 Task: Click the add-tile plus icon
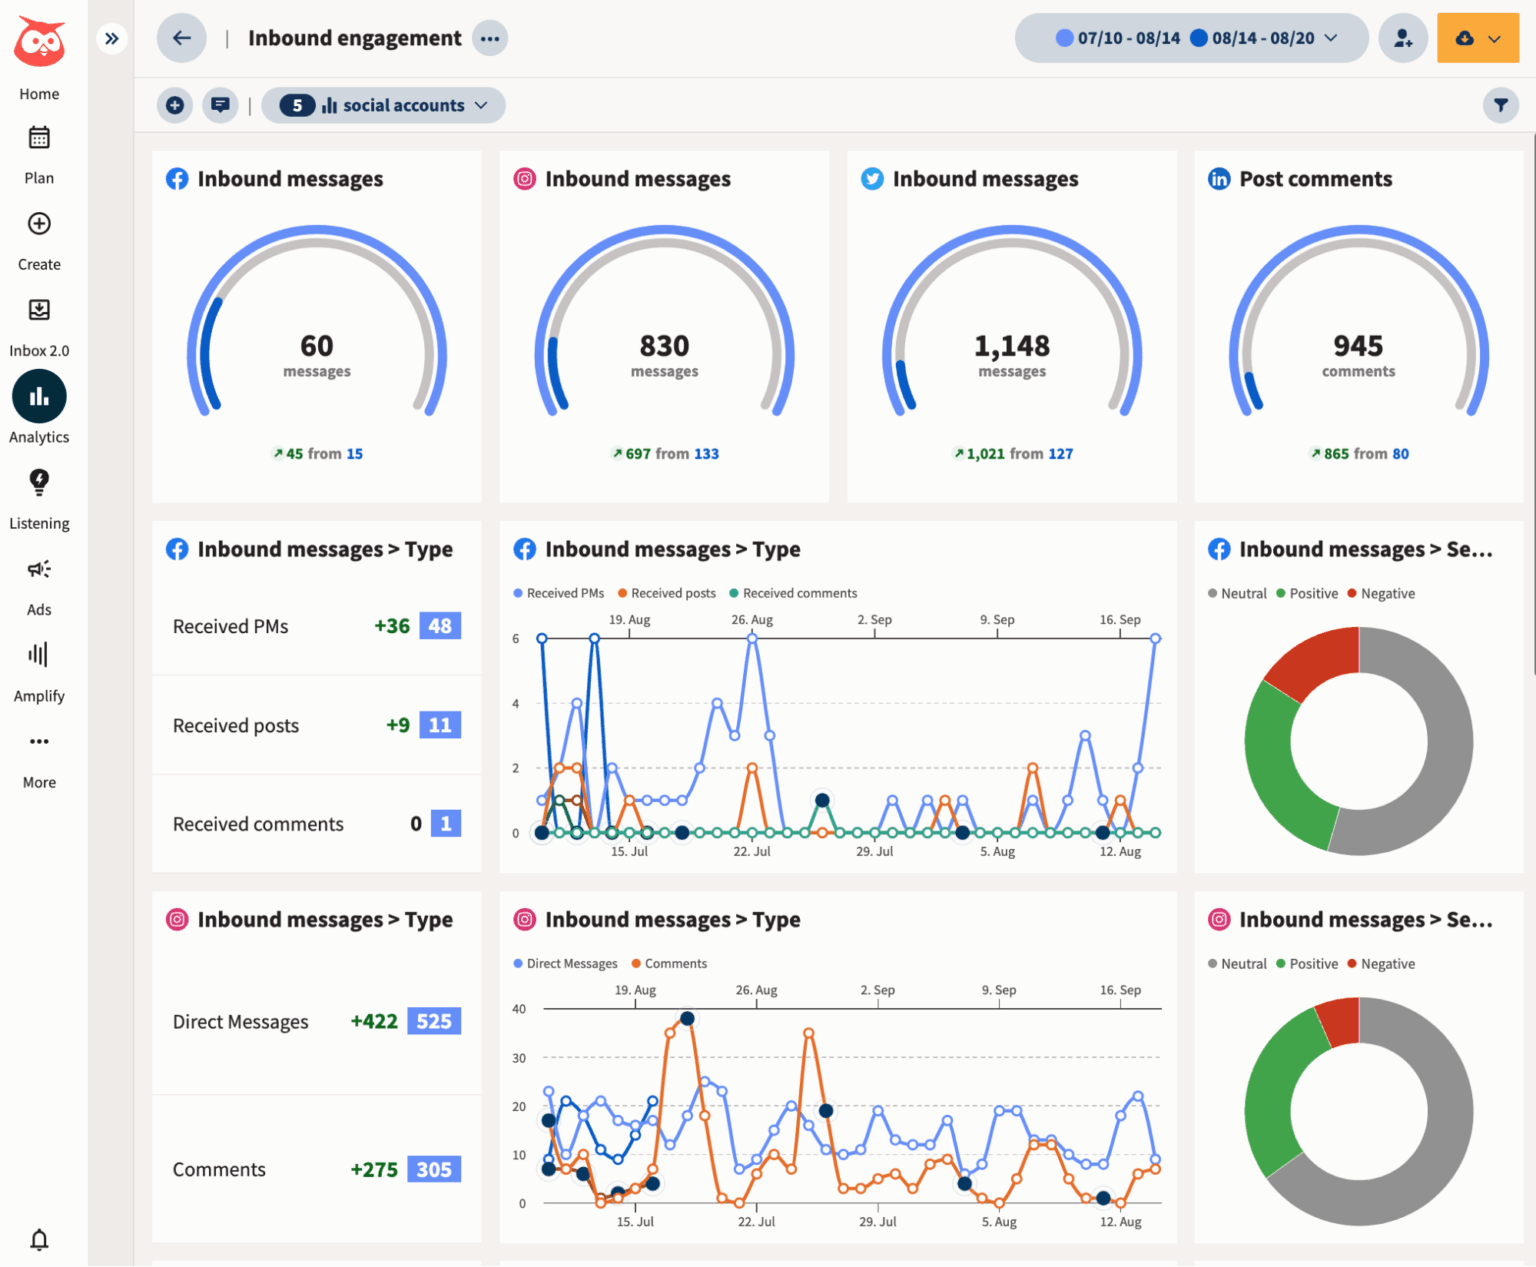174,104
